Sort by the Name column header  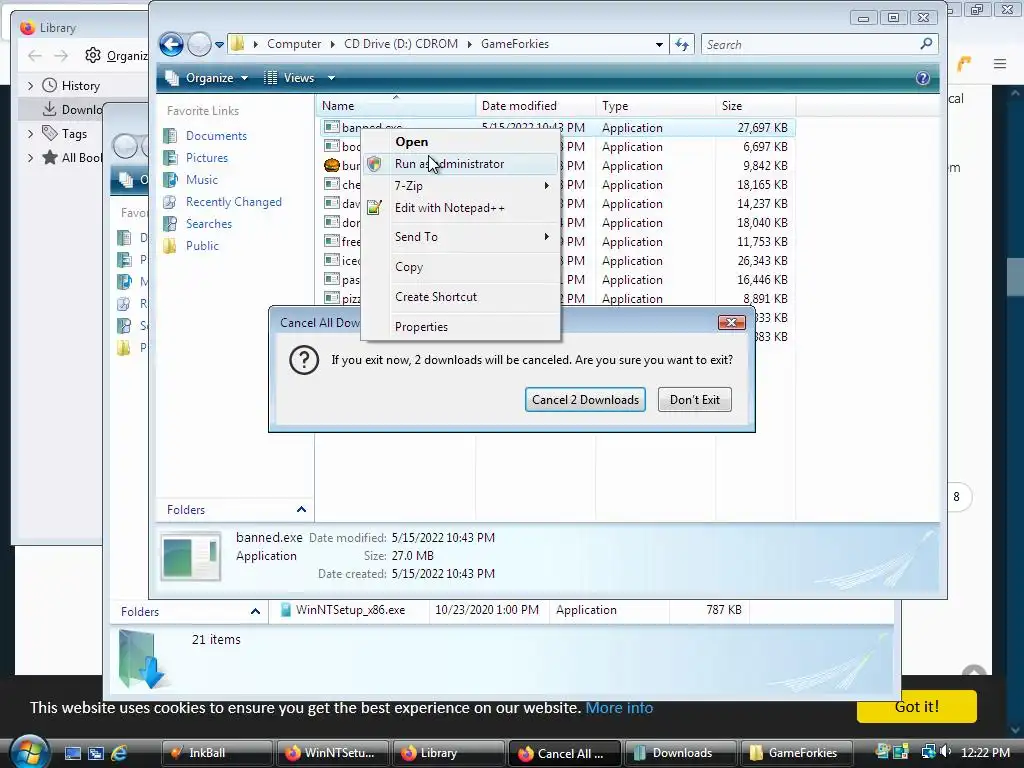(x=396, y=106)
